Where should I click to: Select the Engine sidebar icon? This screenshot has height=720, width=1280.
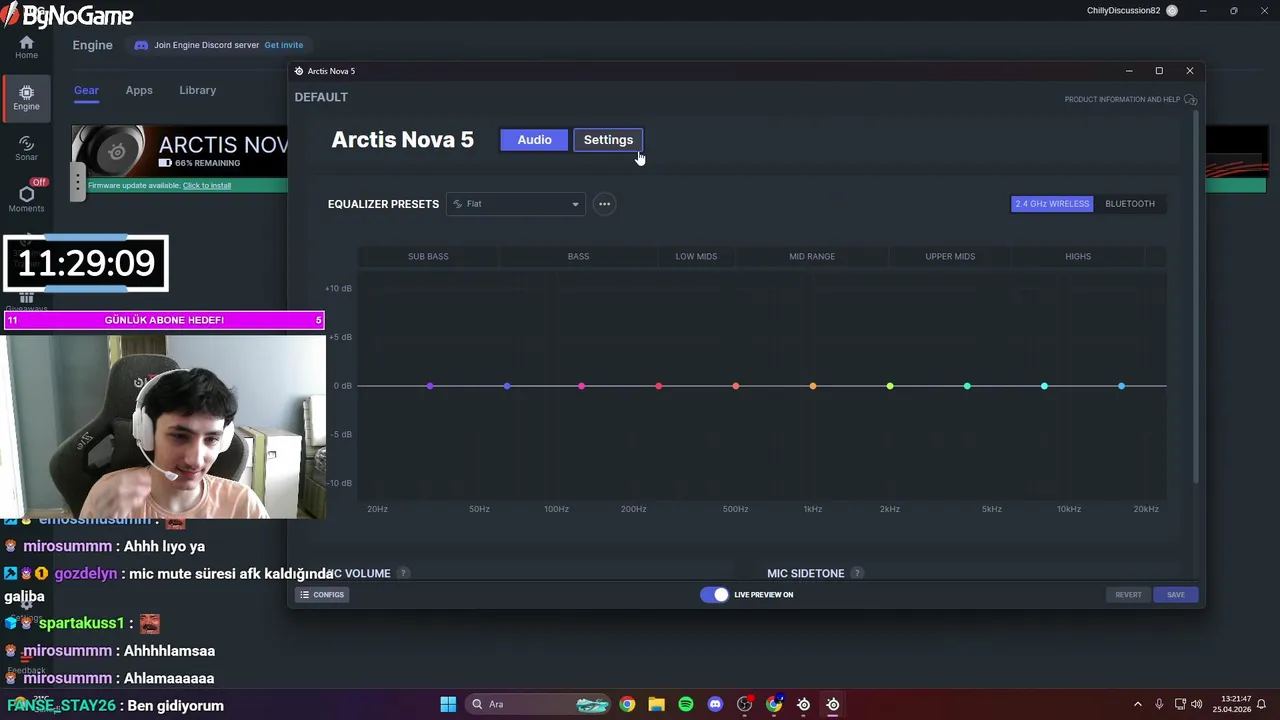(26, 97)
